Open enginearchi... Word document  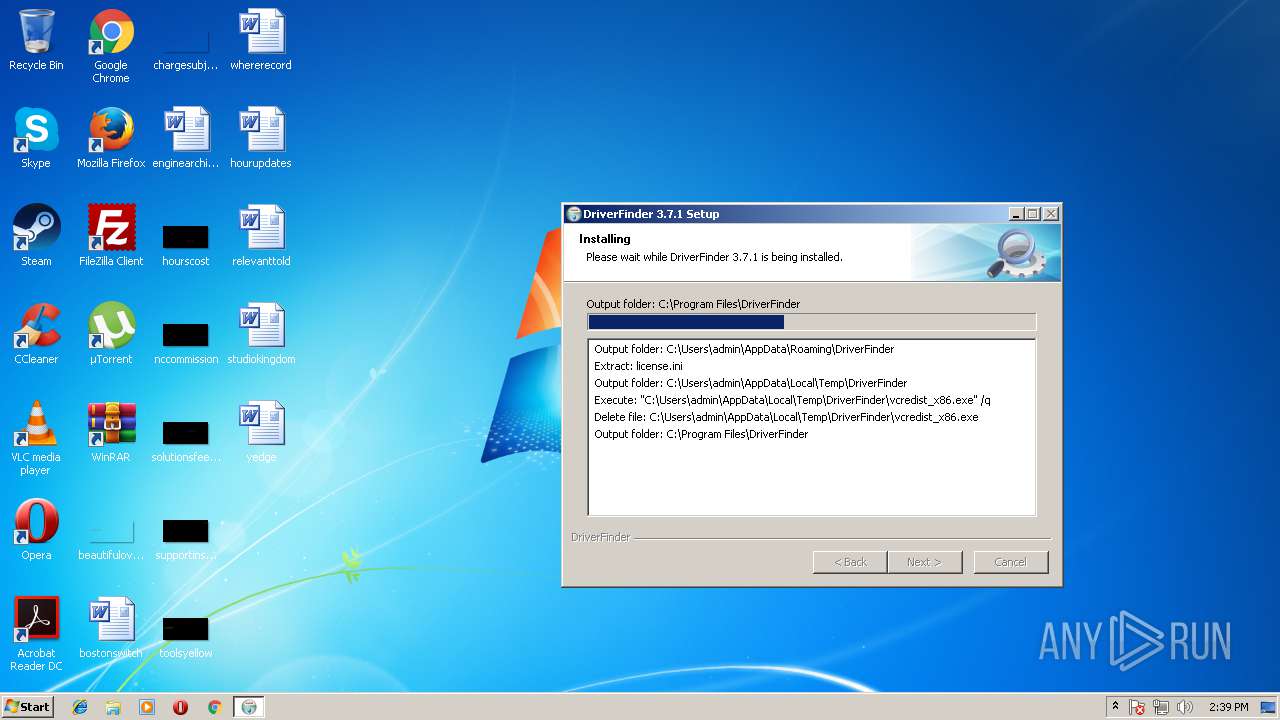tap(185, 138)
